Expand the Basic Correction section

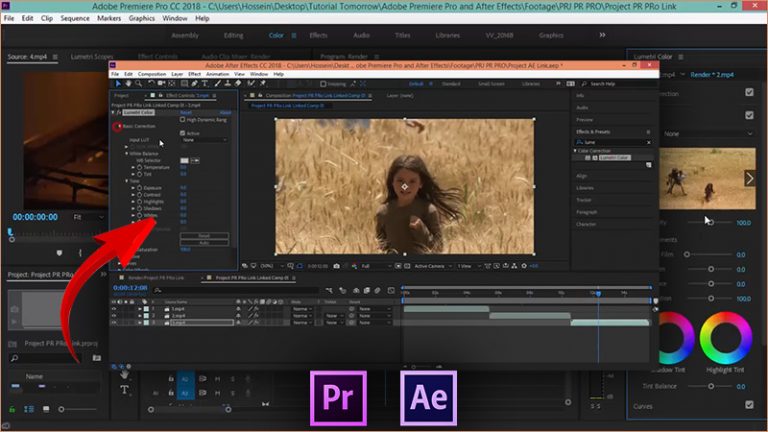pyautogui.click(x=117, y=126)
